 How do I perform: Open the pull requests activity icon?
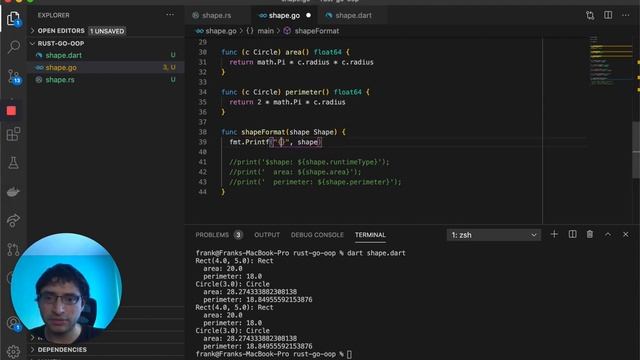pyautogui.click(x=13, y=249)
